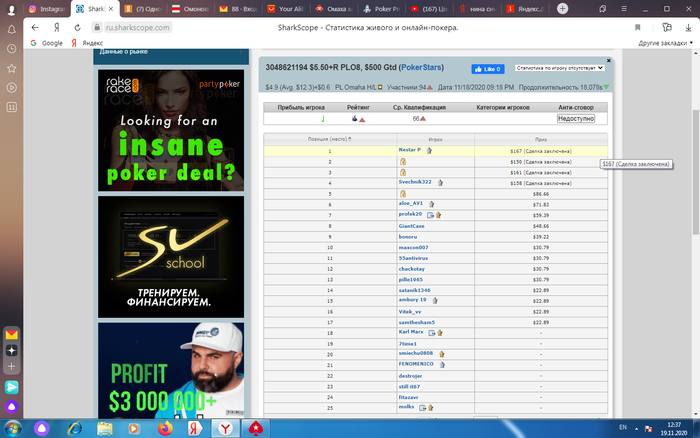Open the Google bookmark
This screenshot has width=700, height=438.
coord(46,43)
